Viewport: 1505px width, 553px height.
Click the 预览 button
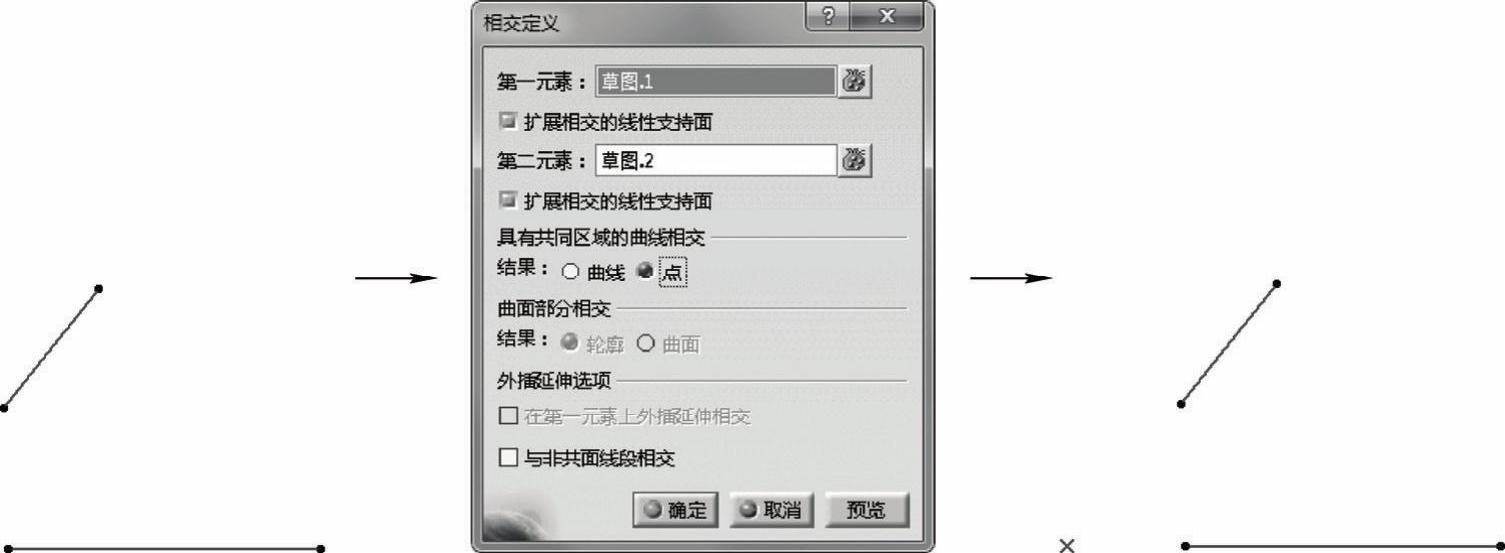click(x=866, y=509)
